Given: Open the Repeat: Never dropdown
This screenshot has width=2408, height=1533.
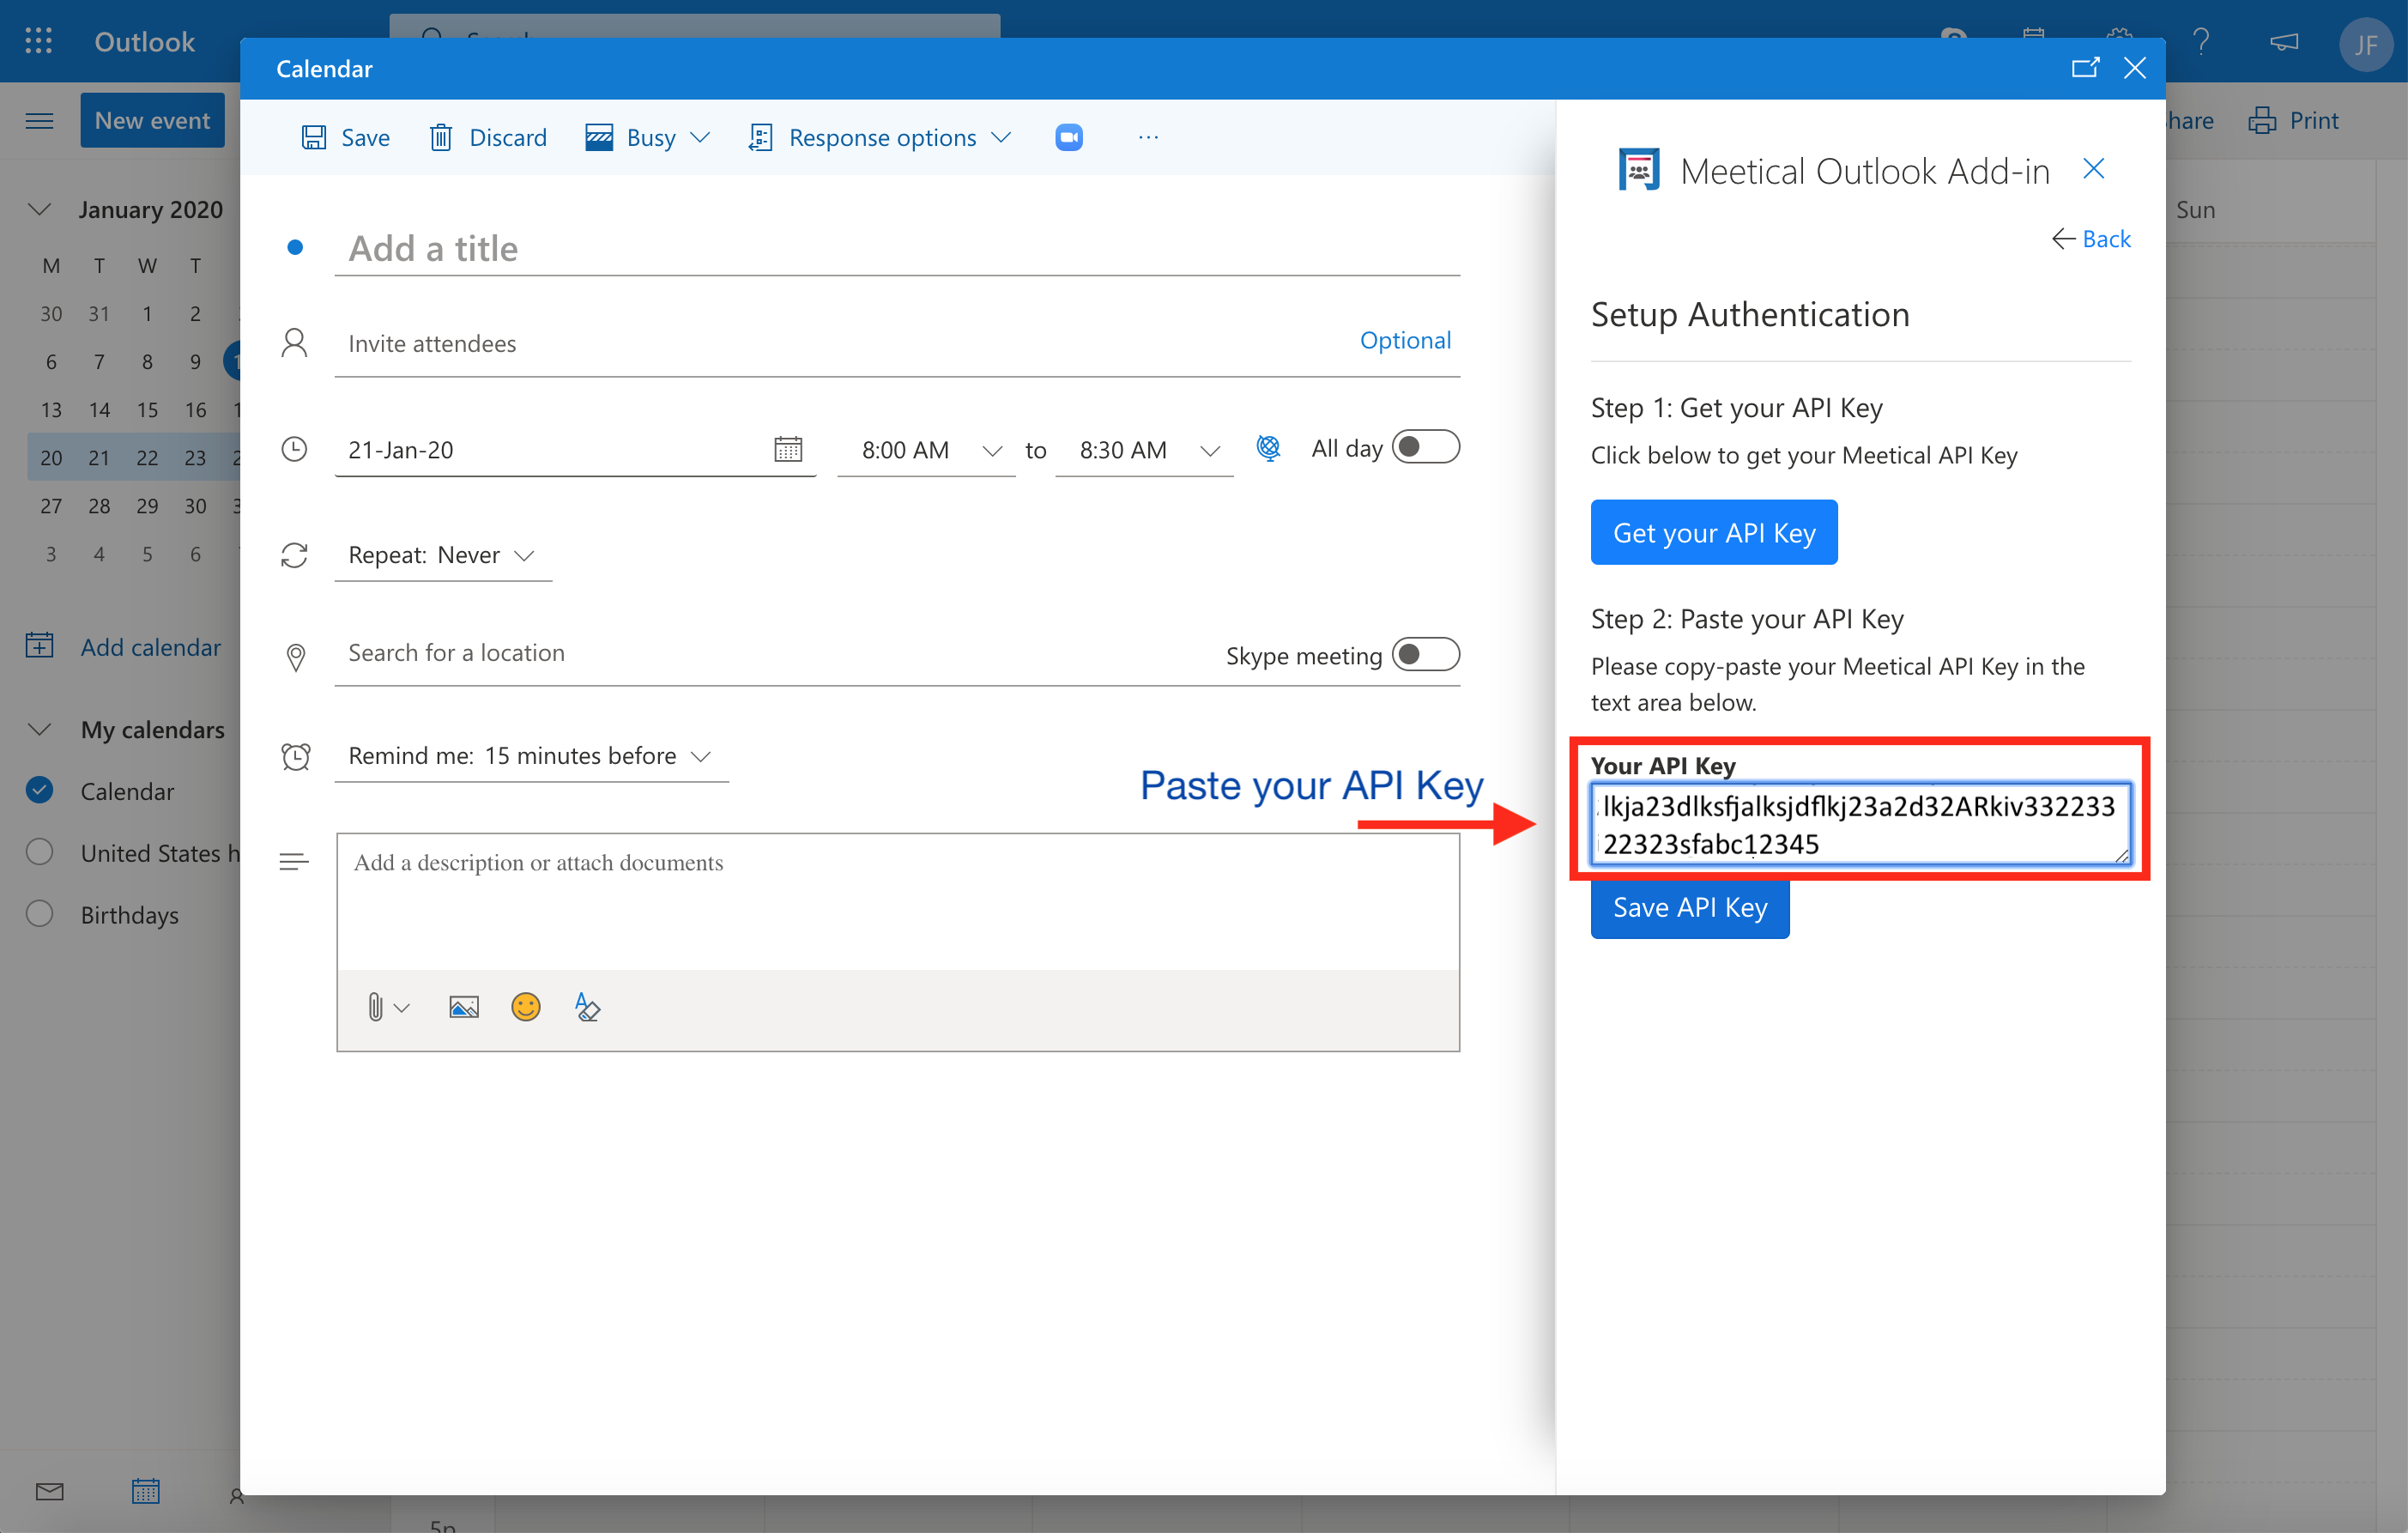Looking at the screenshot, I should click(443, 555).
